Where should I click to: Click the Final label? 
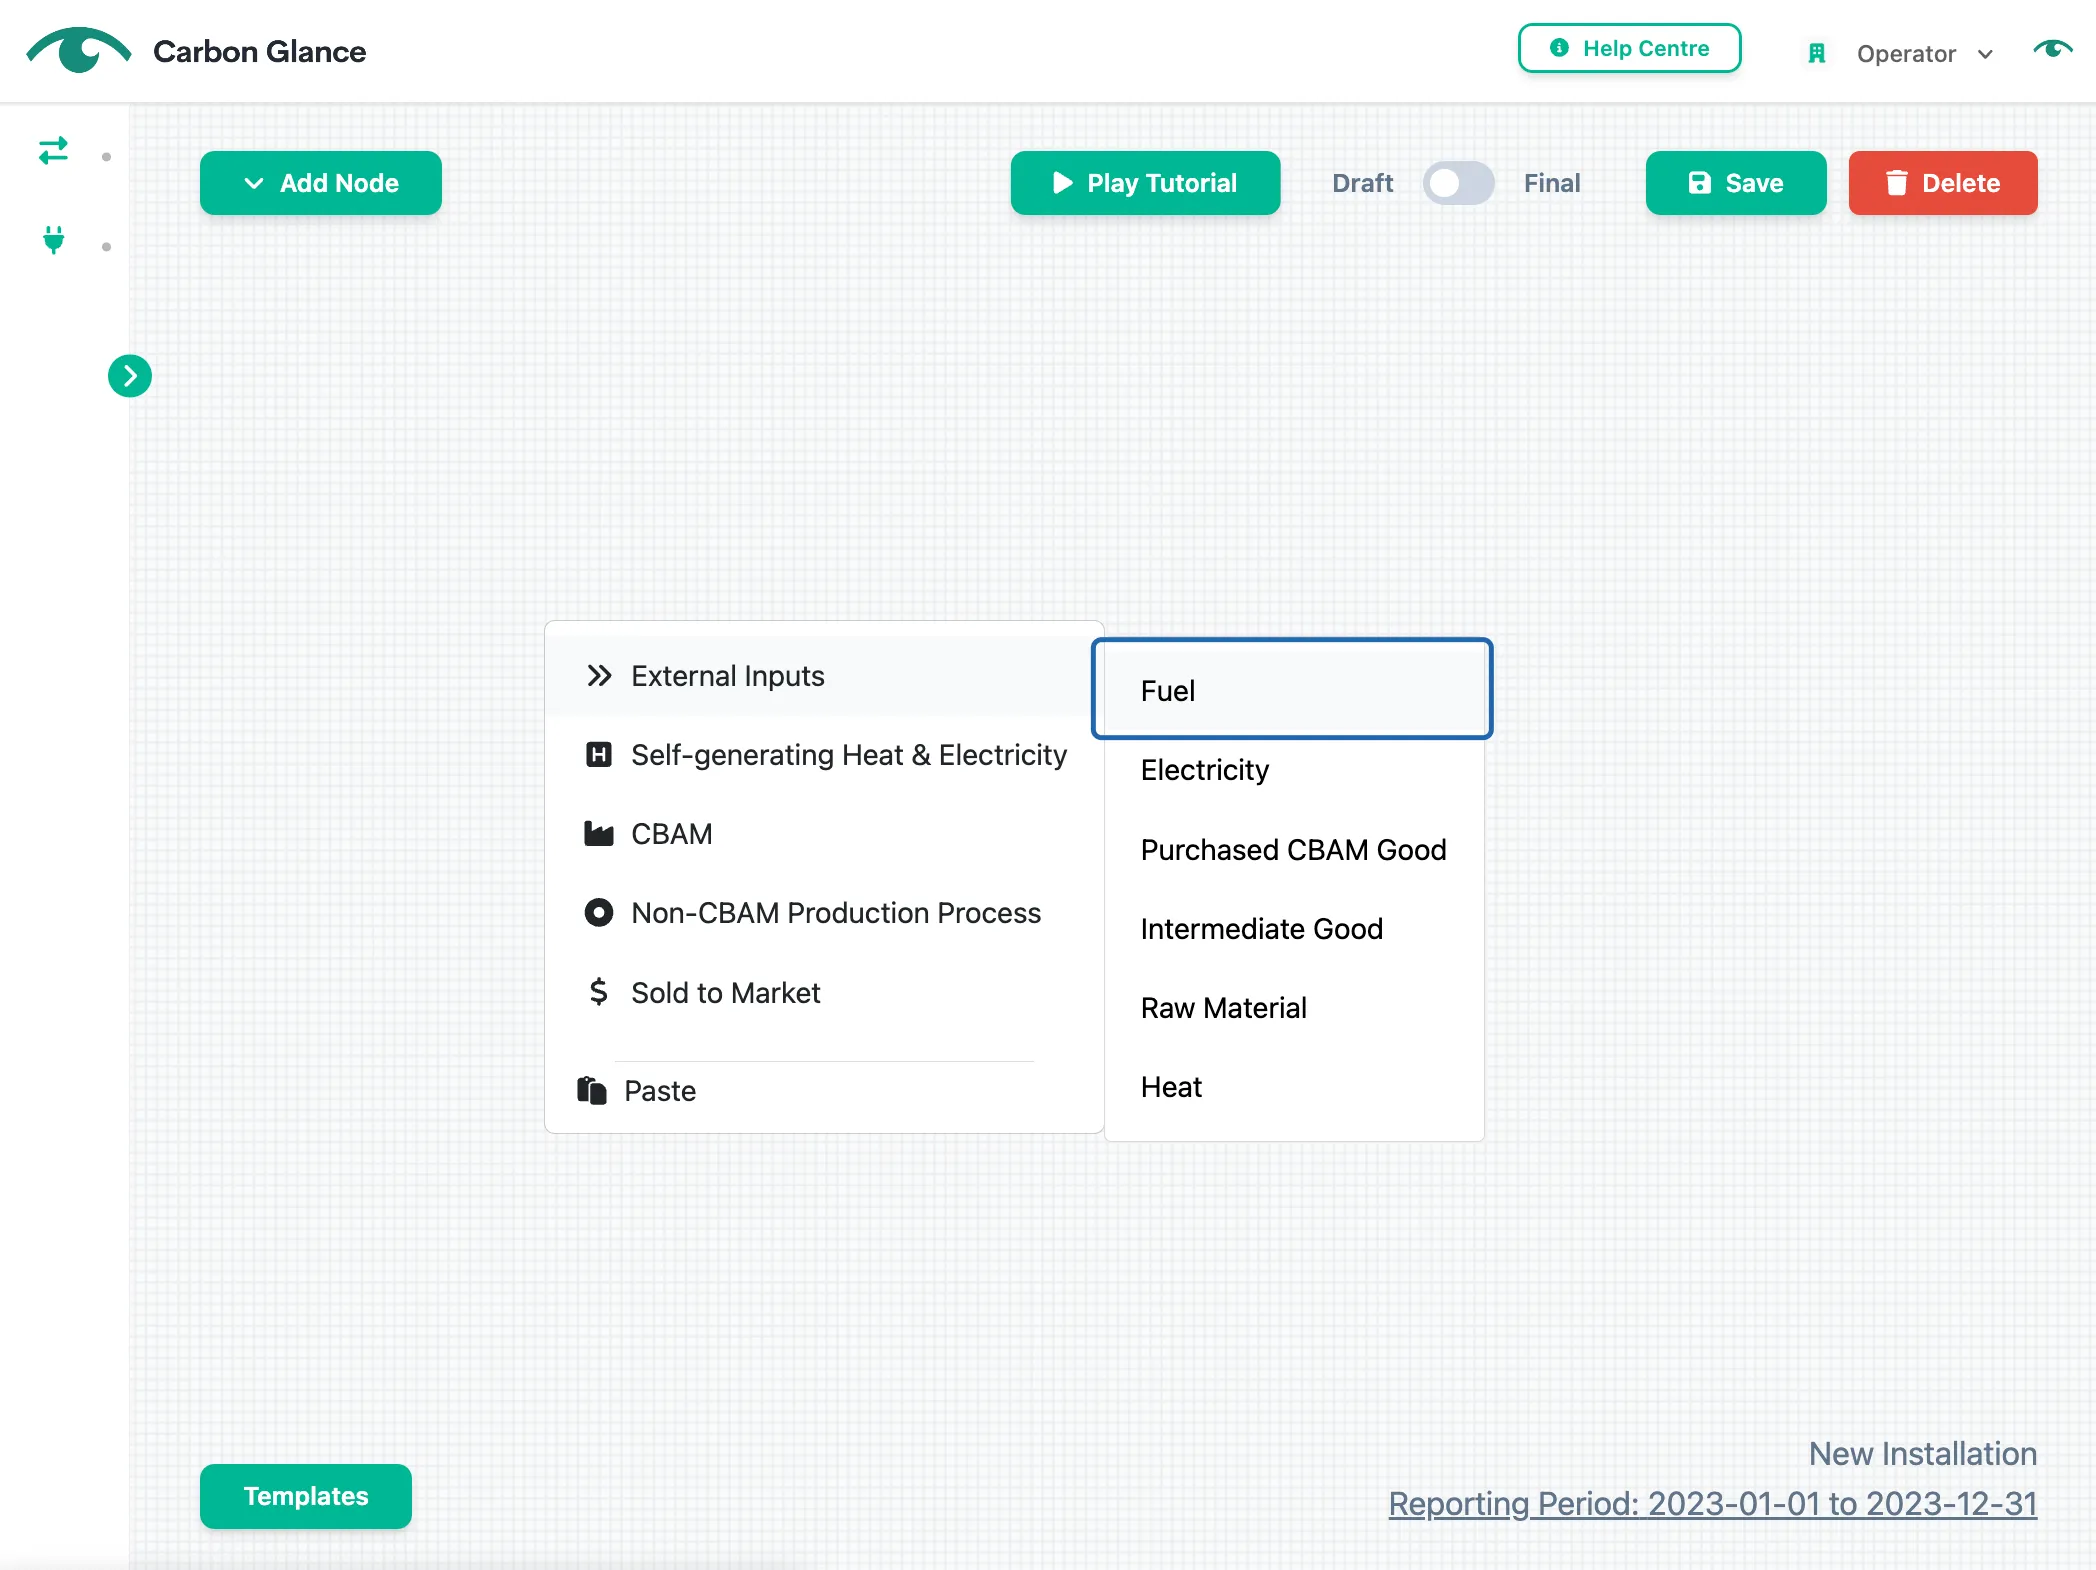pos(1552,183)
